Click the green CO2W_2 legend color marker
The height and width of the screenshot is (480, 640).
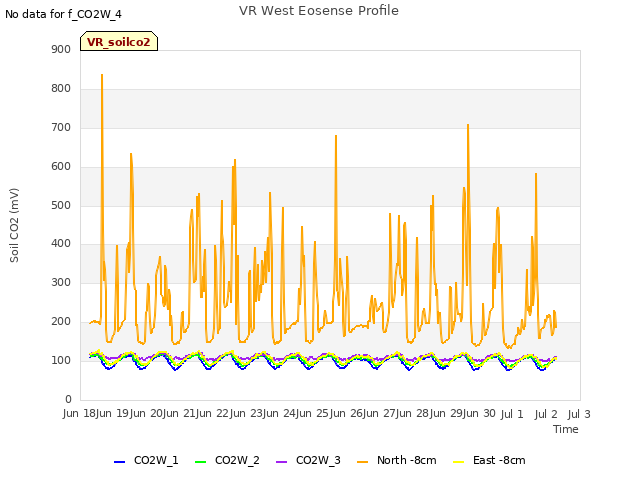200,462
